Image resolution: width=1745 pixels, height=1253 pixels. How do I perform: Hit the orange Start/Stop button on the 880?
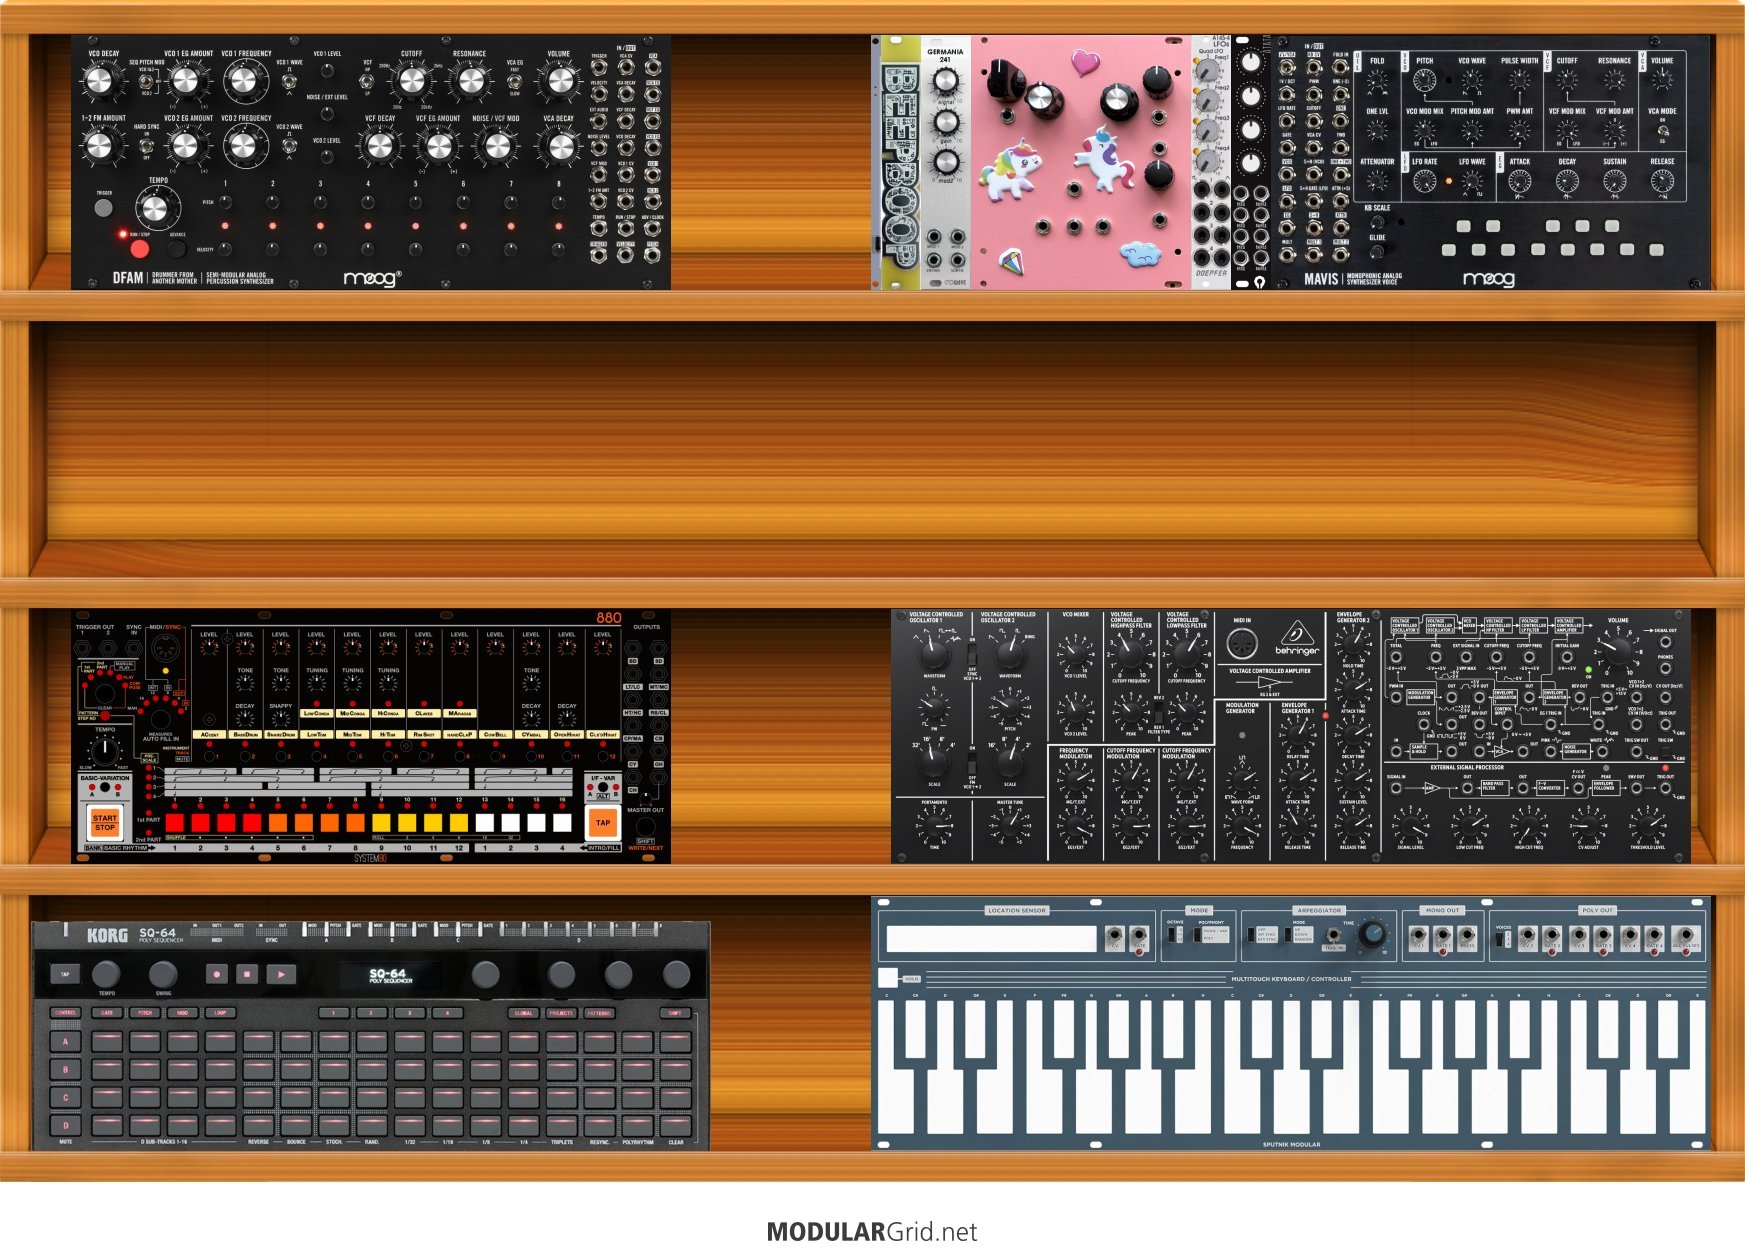click(105, 822)
